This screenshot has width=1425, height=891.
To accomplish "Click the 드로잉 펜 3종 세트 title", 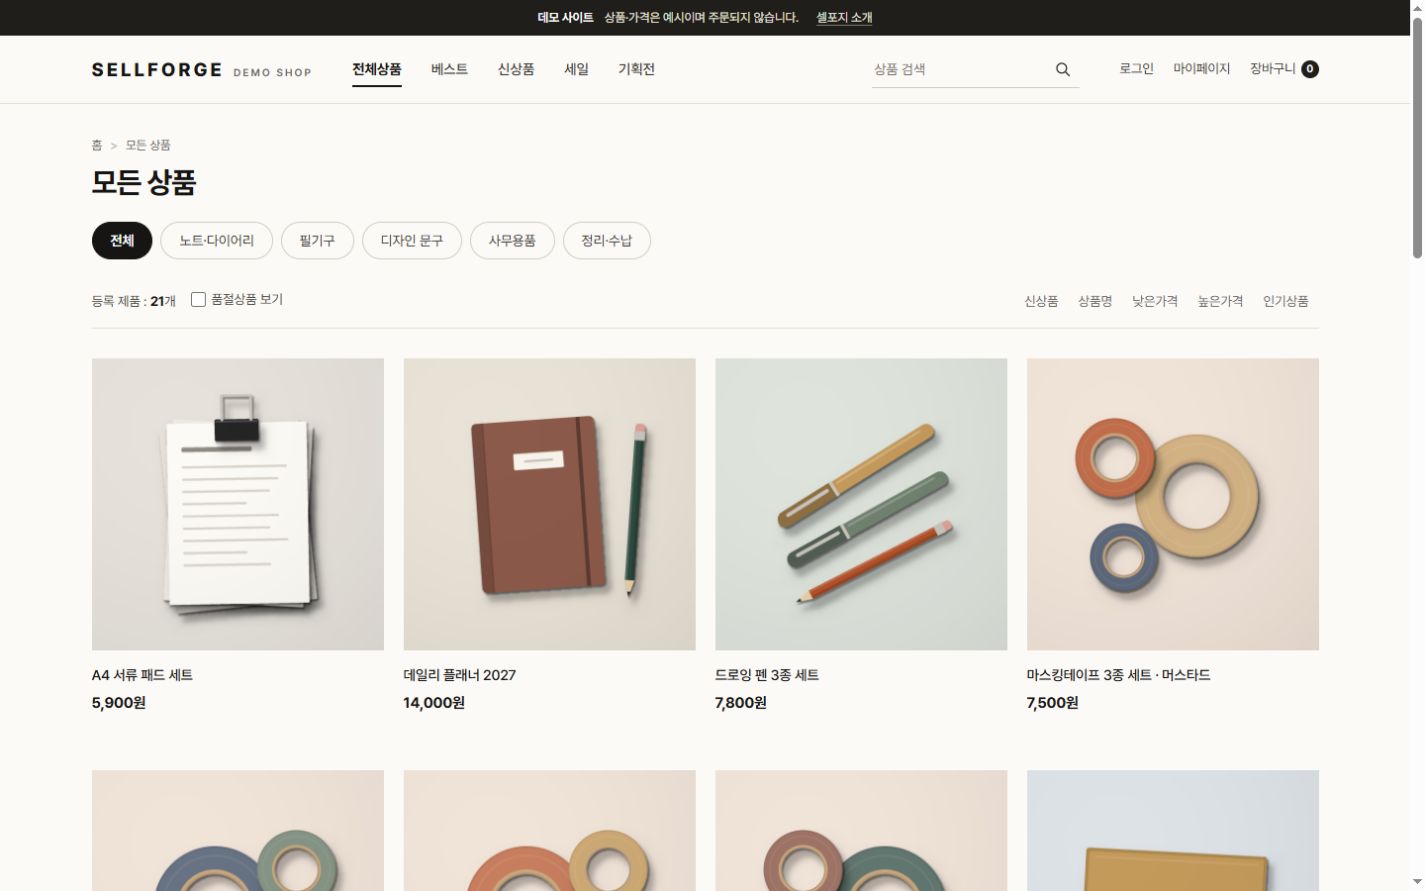I will tap(767, 675).
